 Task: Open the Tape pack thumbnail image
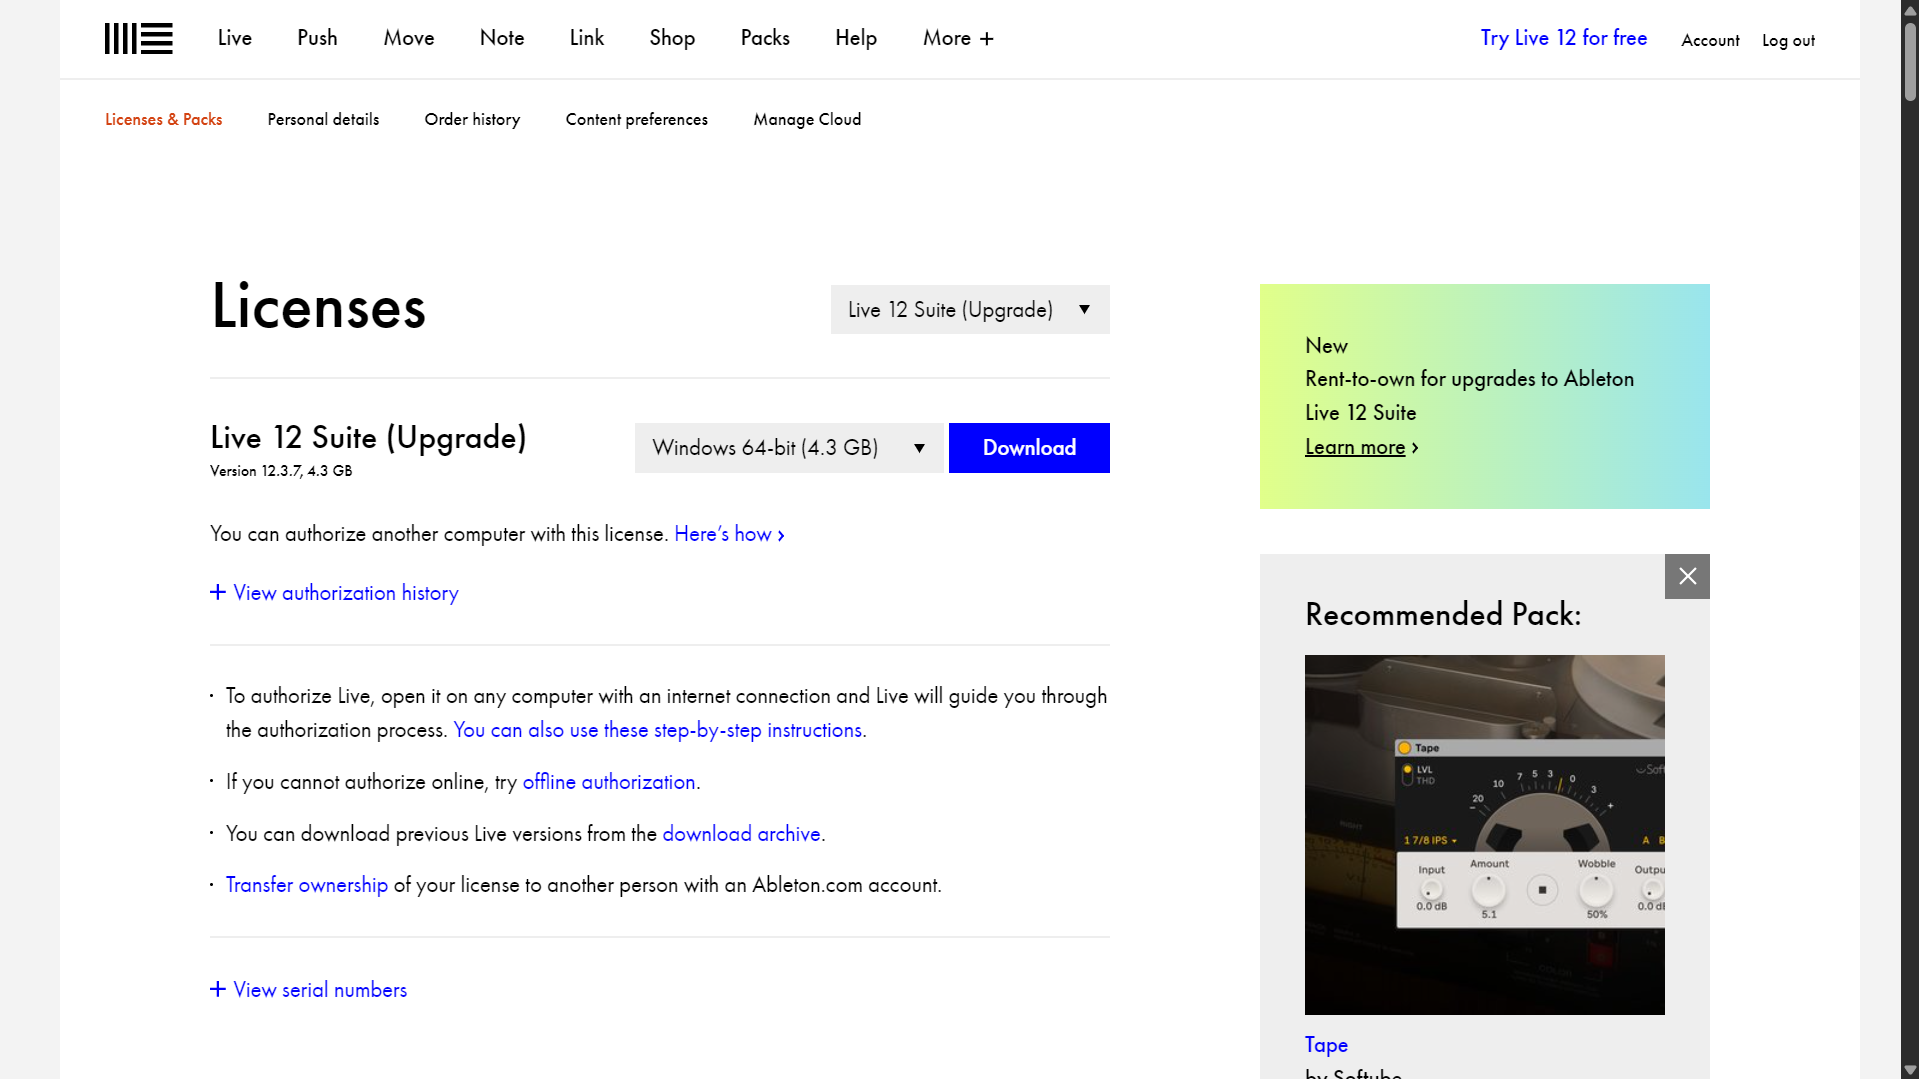point(1484,834)
